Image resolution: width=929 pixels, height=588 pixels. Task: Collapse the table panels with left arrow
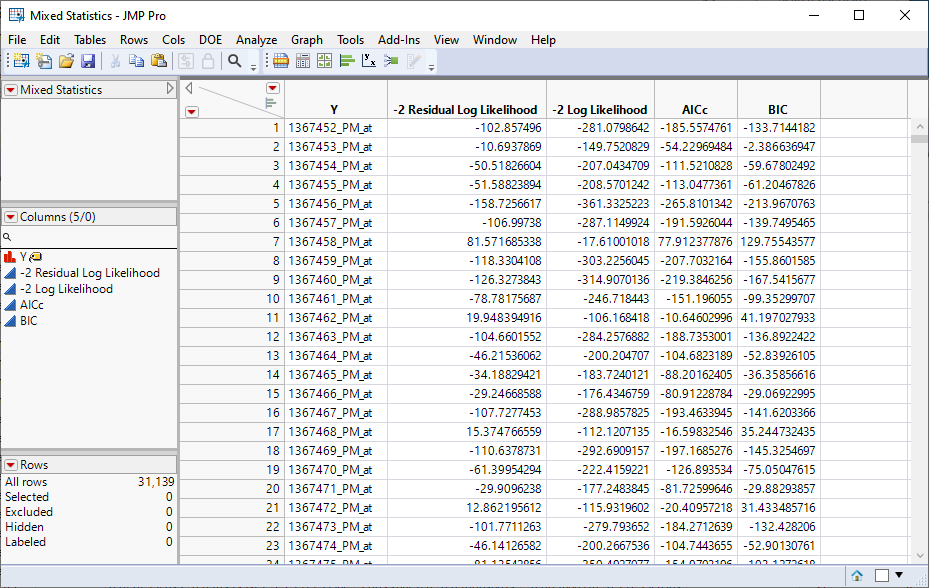(x=189, y=89)
